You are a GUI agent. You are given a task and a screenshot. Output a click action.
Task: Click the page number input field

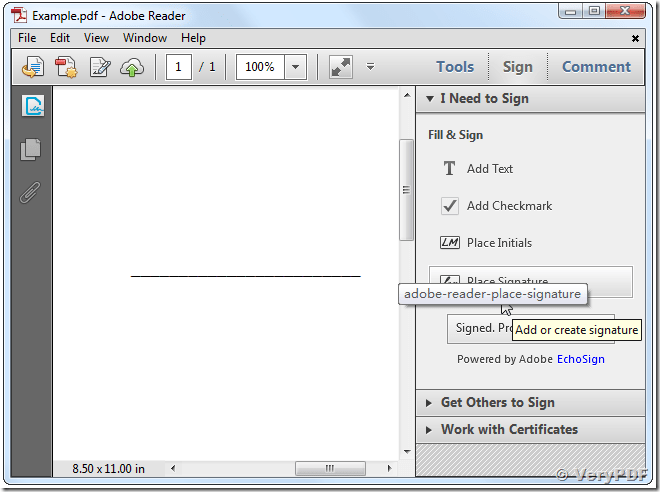click(179, 67)
